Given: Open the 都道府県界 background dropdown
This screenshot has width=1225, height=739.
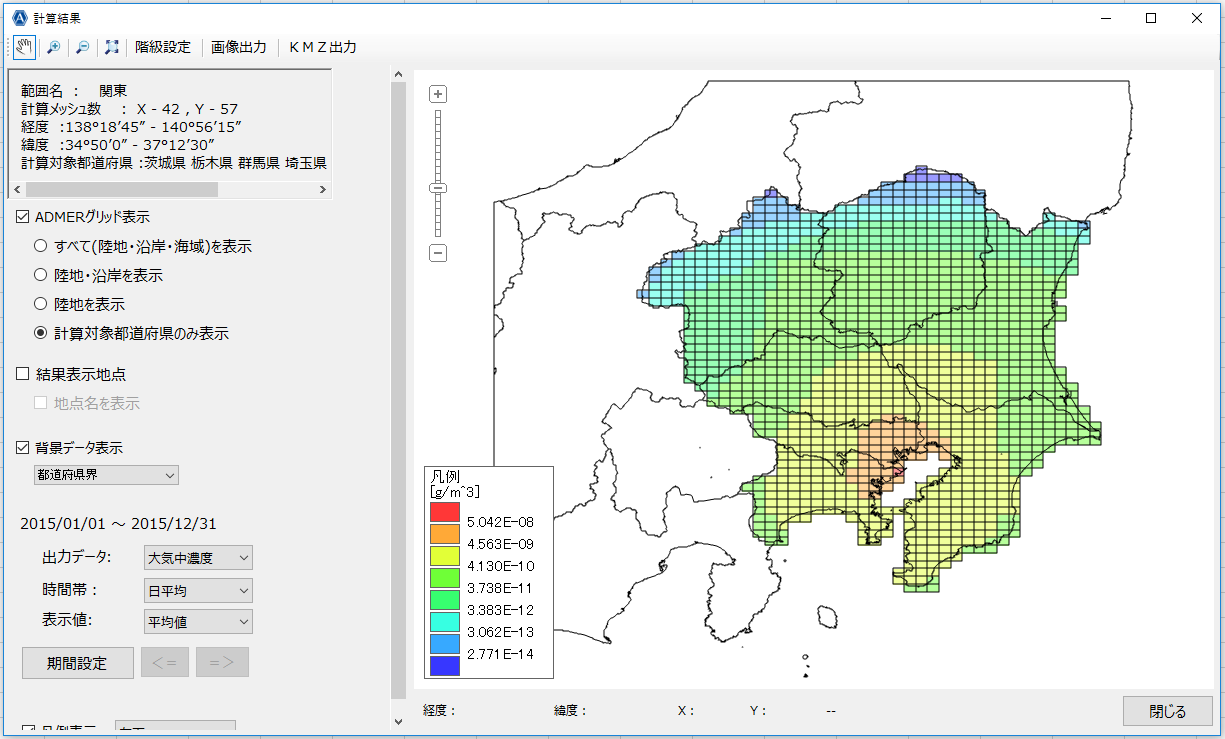Looking at the screenshot, I should [x=106, y=474].
